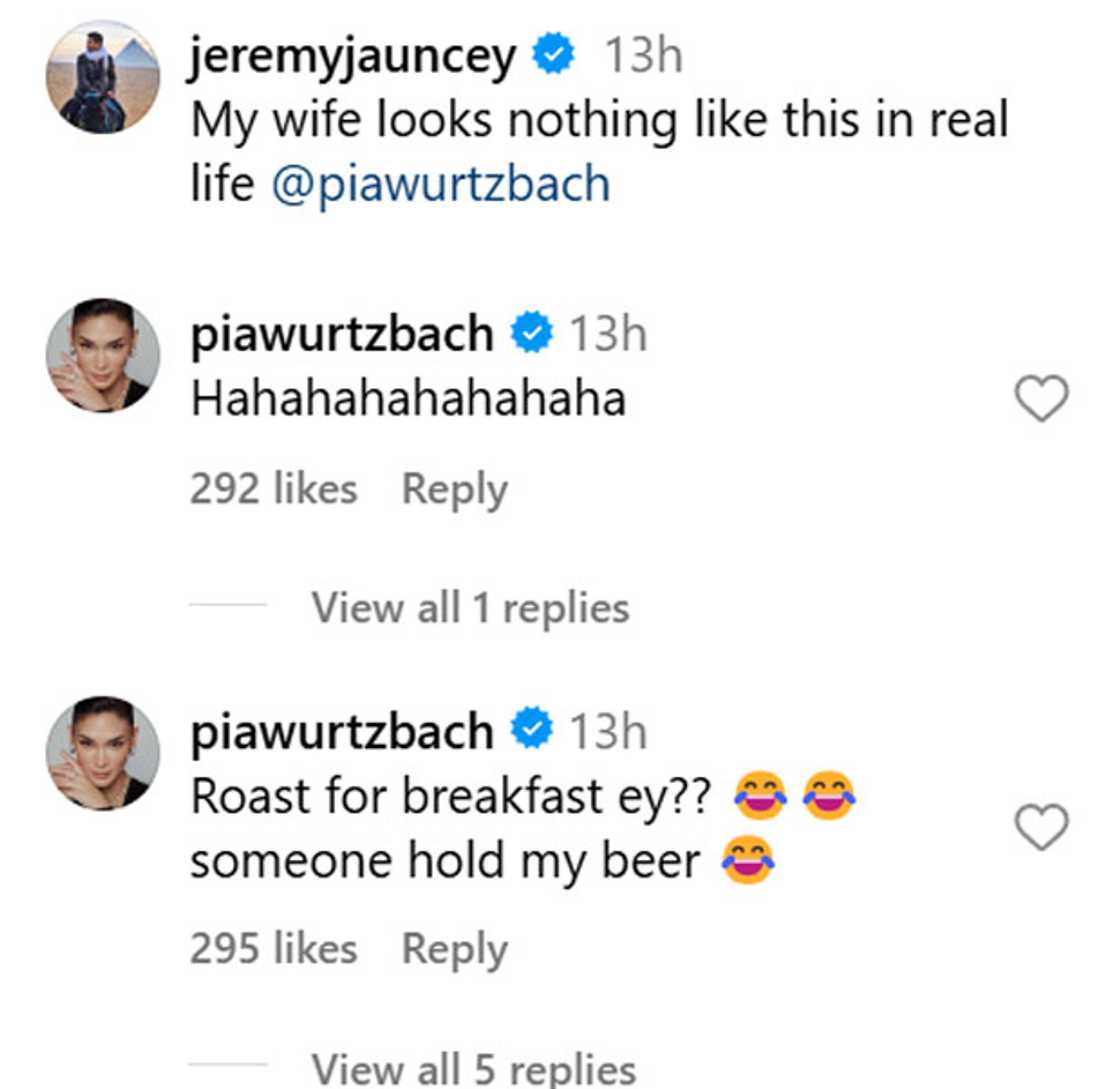Image resolution: width=1120 pixels, height=1089 pixels.
Task: Click the 13h timestamp on the "Hahahahahahahaha" comment
Action: click(x=608, y=334)
